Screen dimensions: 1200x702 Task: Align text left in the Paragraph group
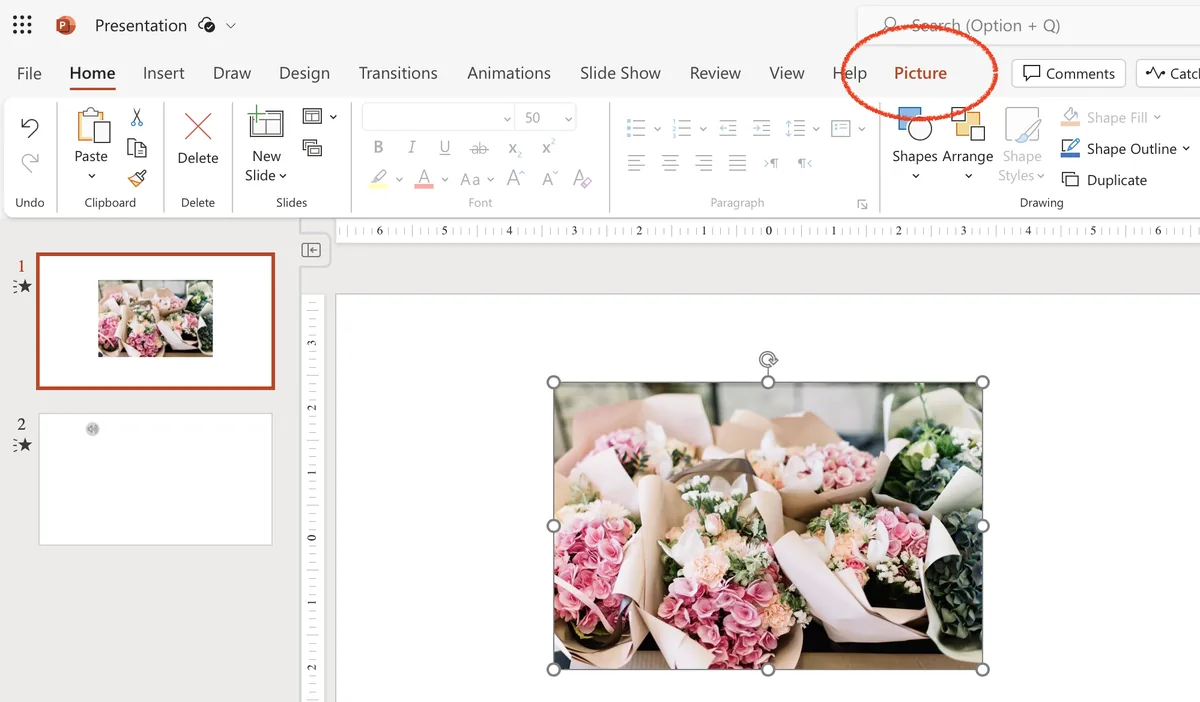(x=636, y=163)
